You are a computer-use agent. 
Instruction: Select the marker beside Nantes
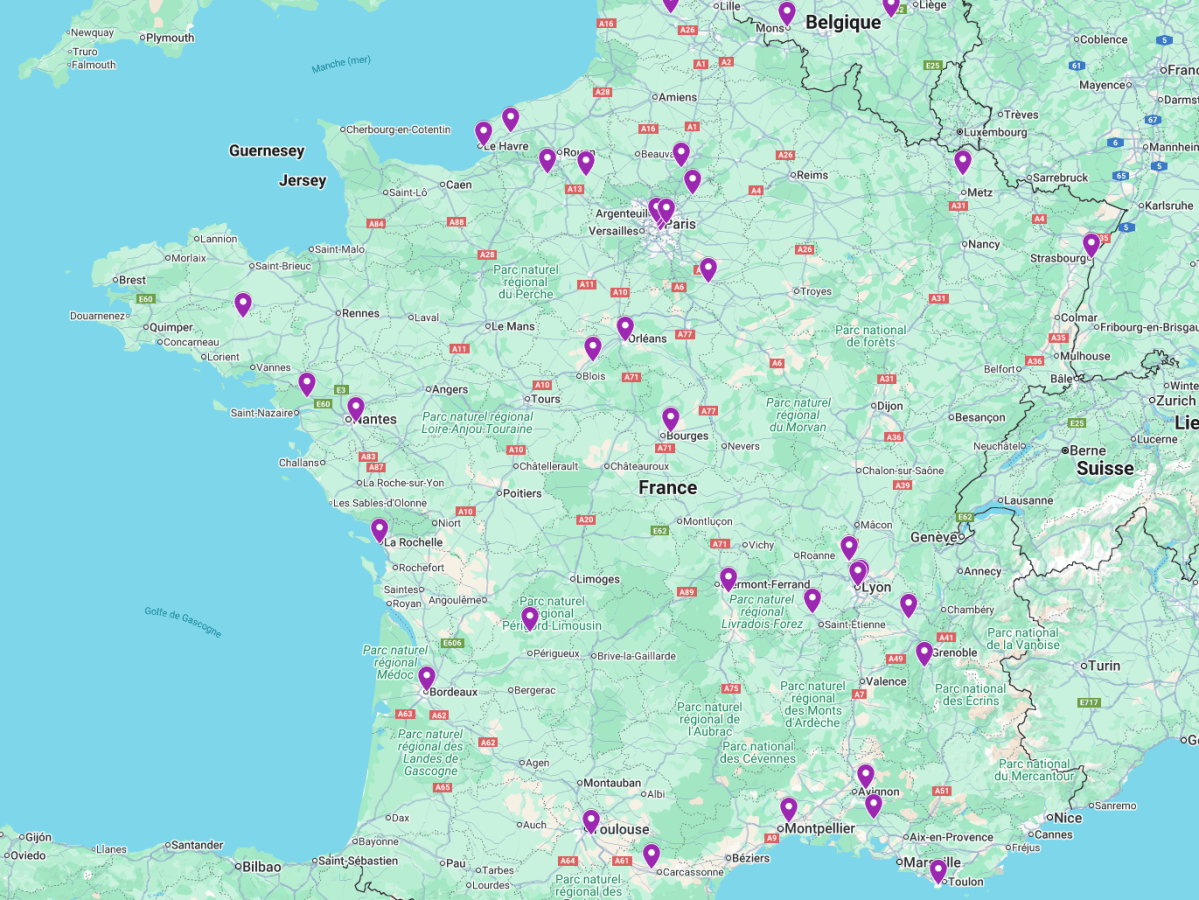[x=355, y=406]
